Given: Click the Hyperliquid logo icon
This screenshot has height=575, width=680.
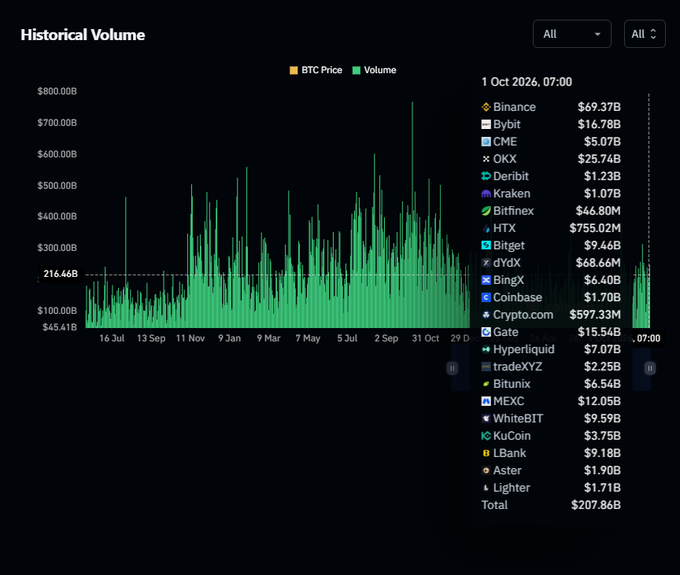Looking at the screenshot, I should click(486, 350).
